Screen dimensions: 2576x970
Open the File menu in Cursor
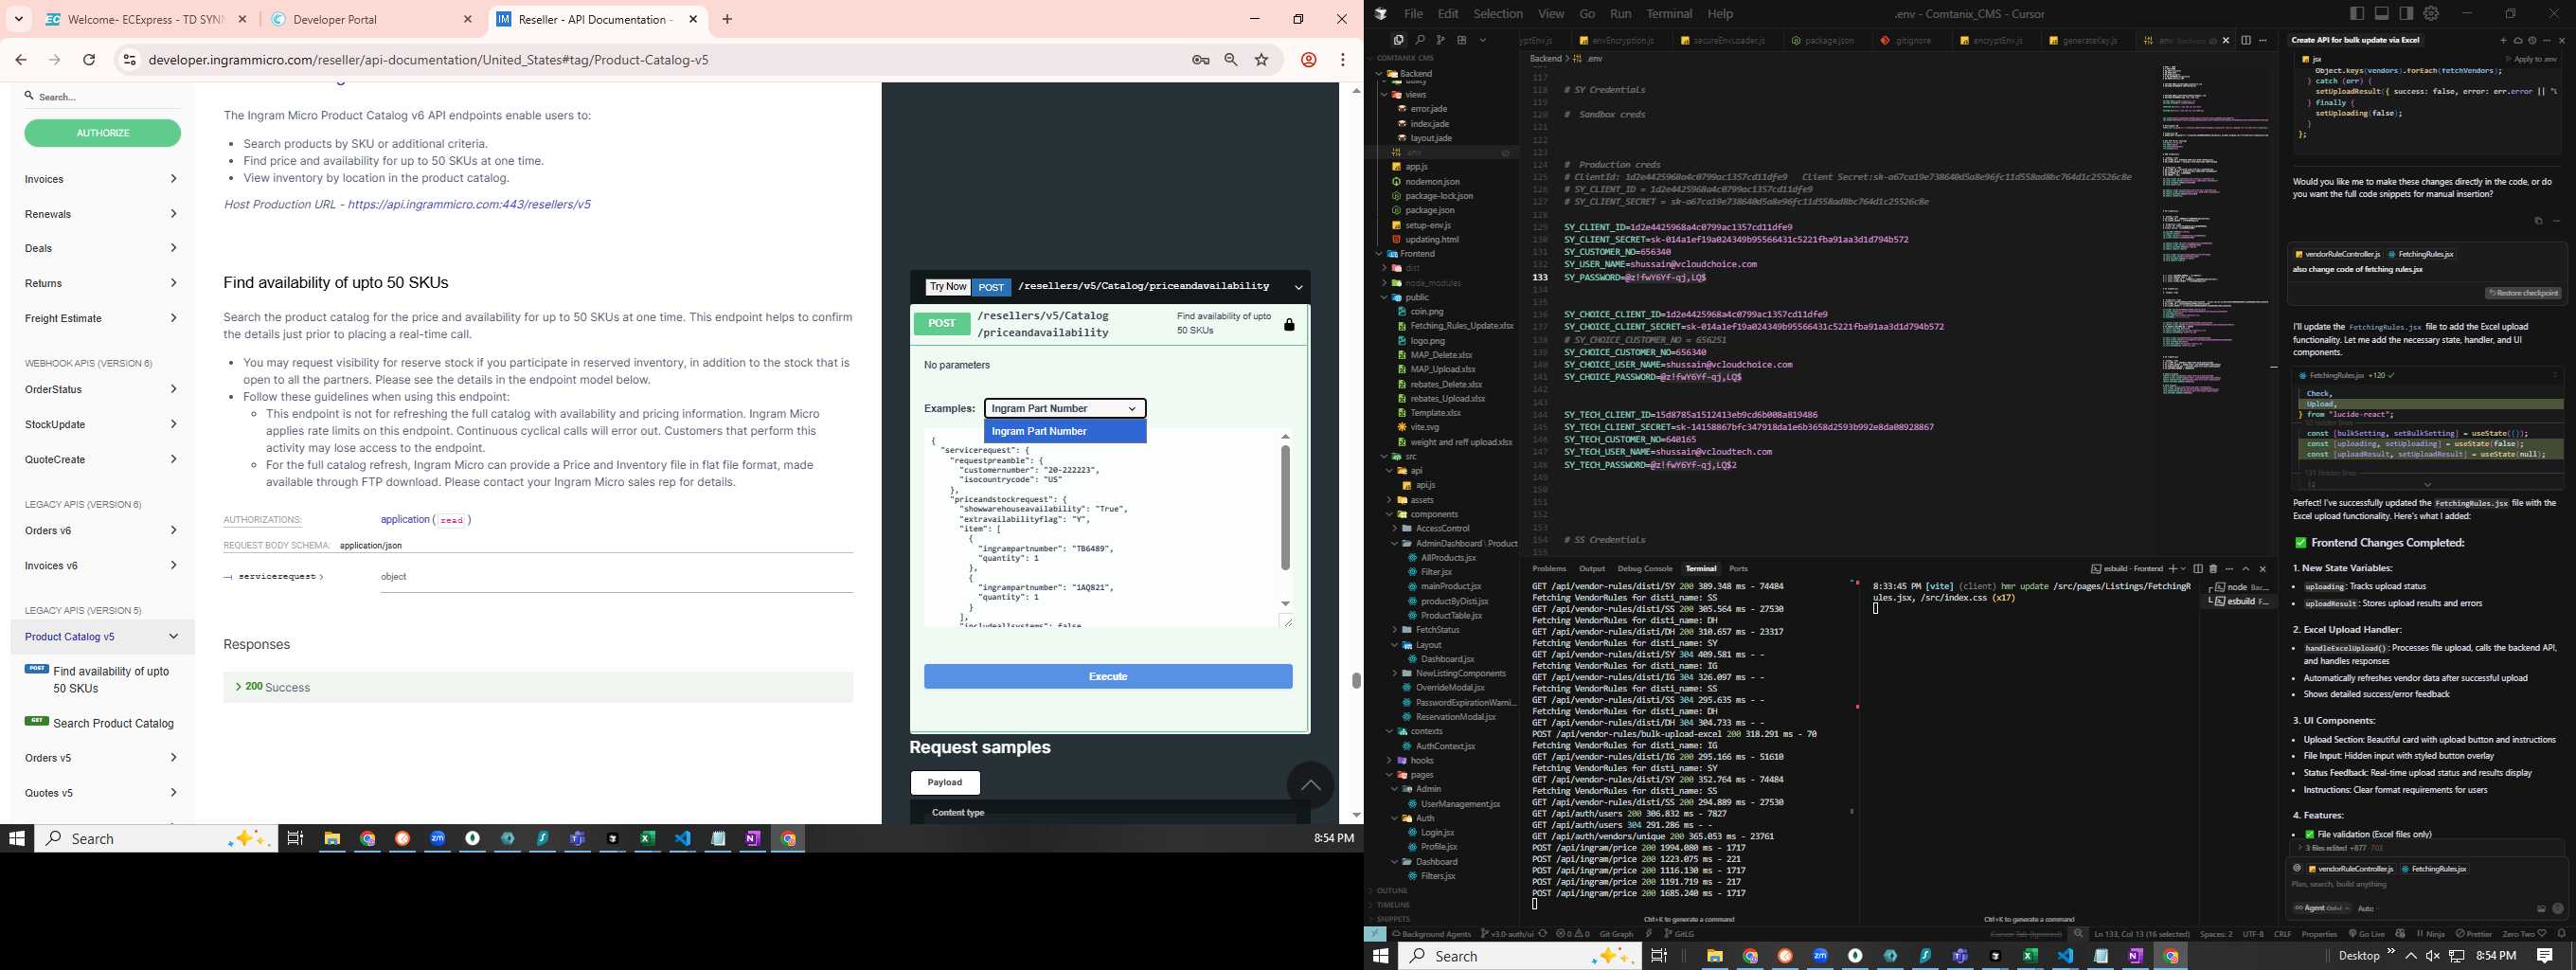click(x=1413, y=14)
